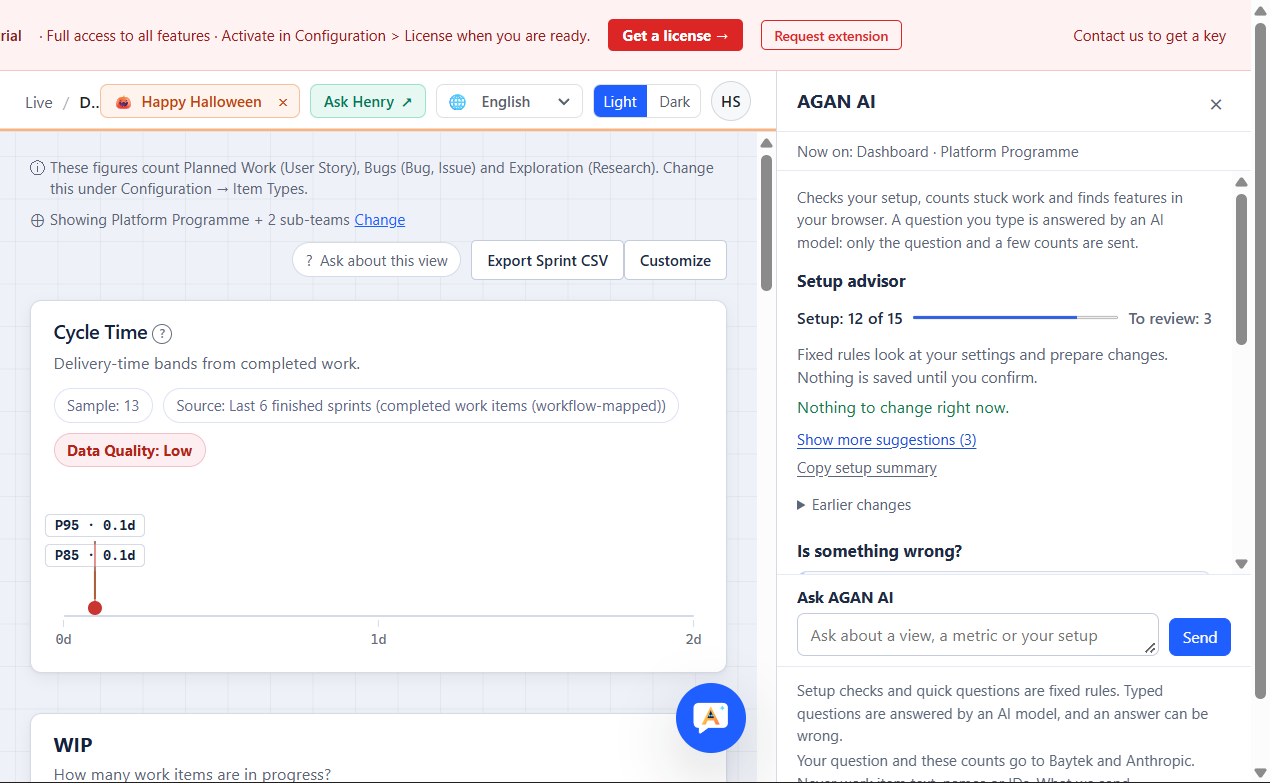
Task: Click the red cycle time marker dot
Action: tap(95, 608)
